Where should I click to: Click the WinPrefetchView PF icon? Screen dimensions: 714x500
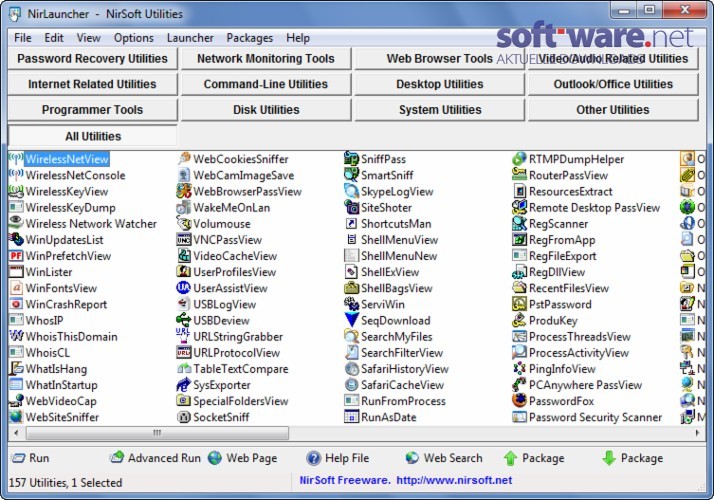[16, 255]
